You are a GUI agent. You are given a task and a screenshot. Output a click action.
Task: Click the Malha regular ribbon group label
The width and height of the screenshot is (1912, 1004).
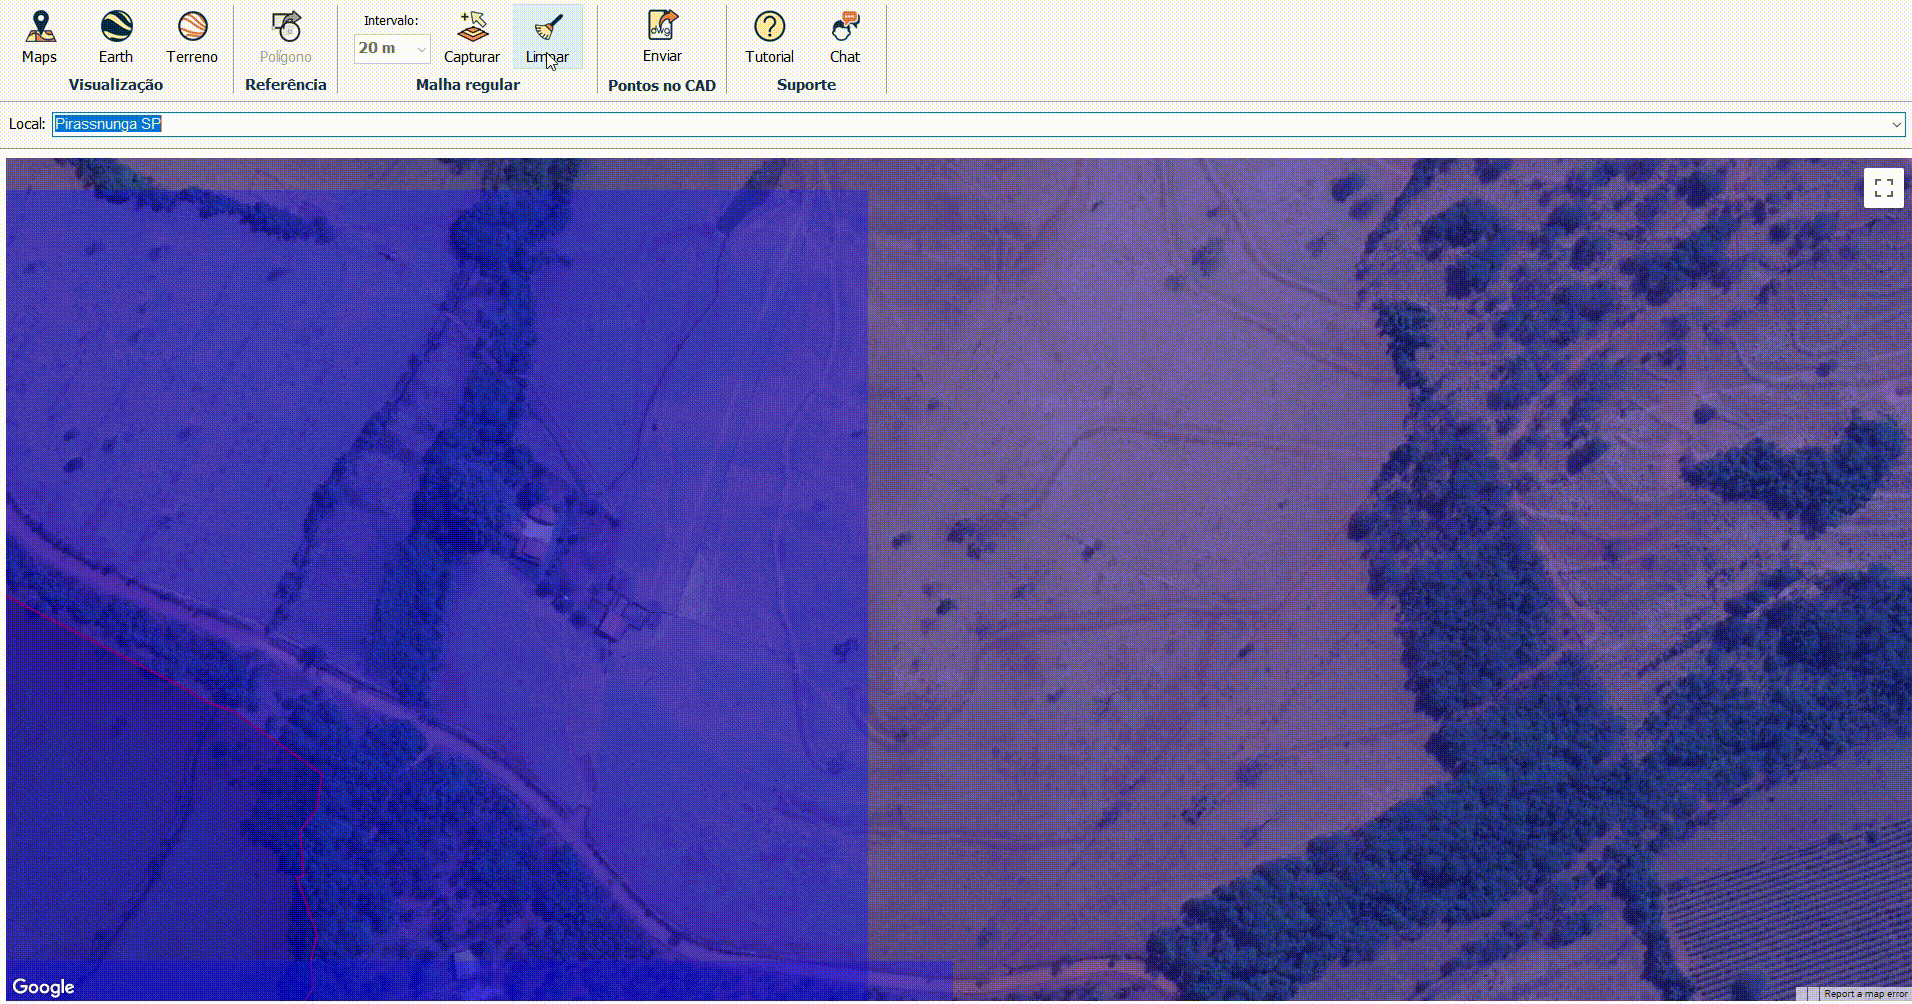pos(466,84)
